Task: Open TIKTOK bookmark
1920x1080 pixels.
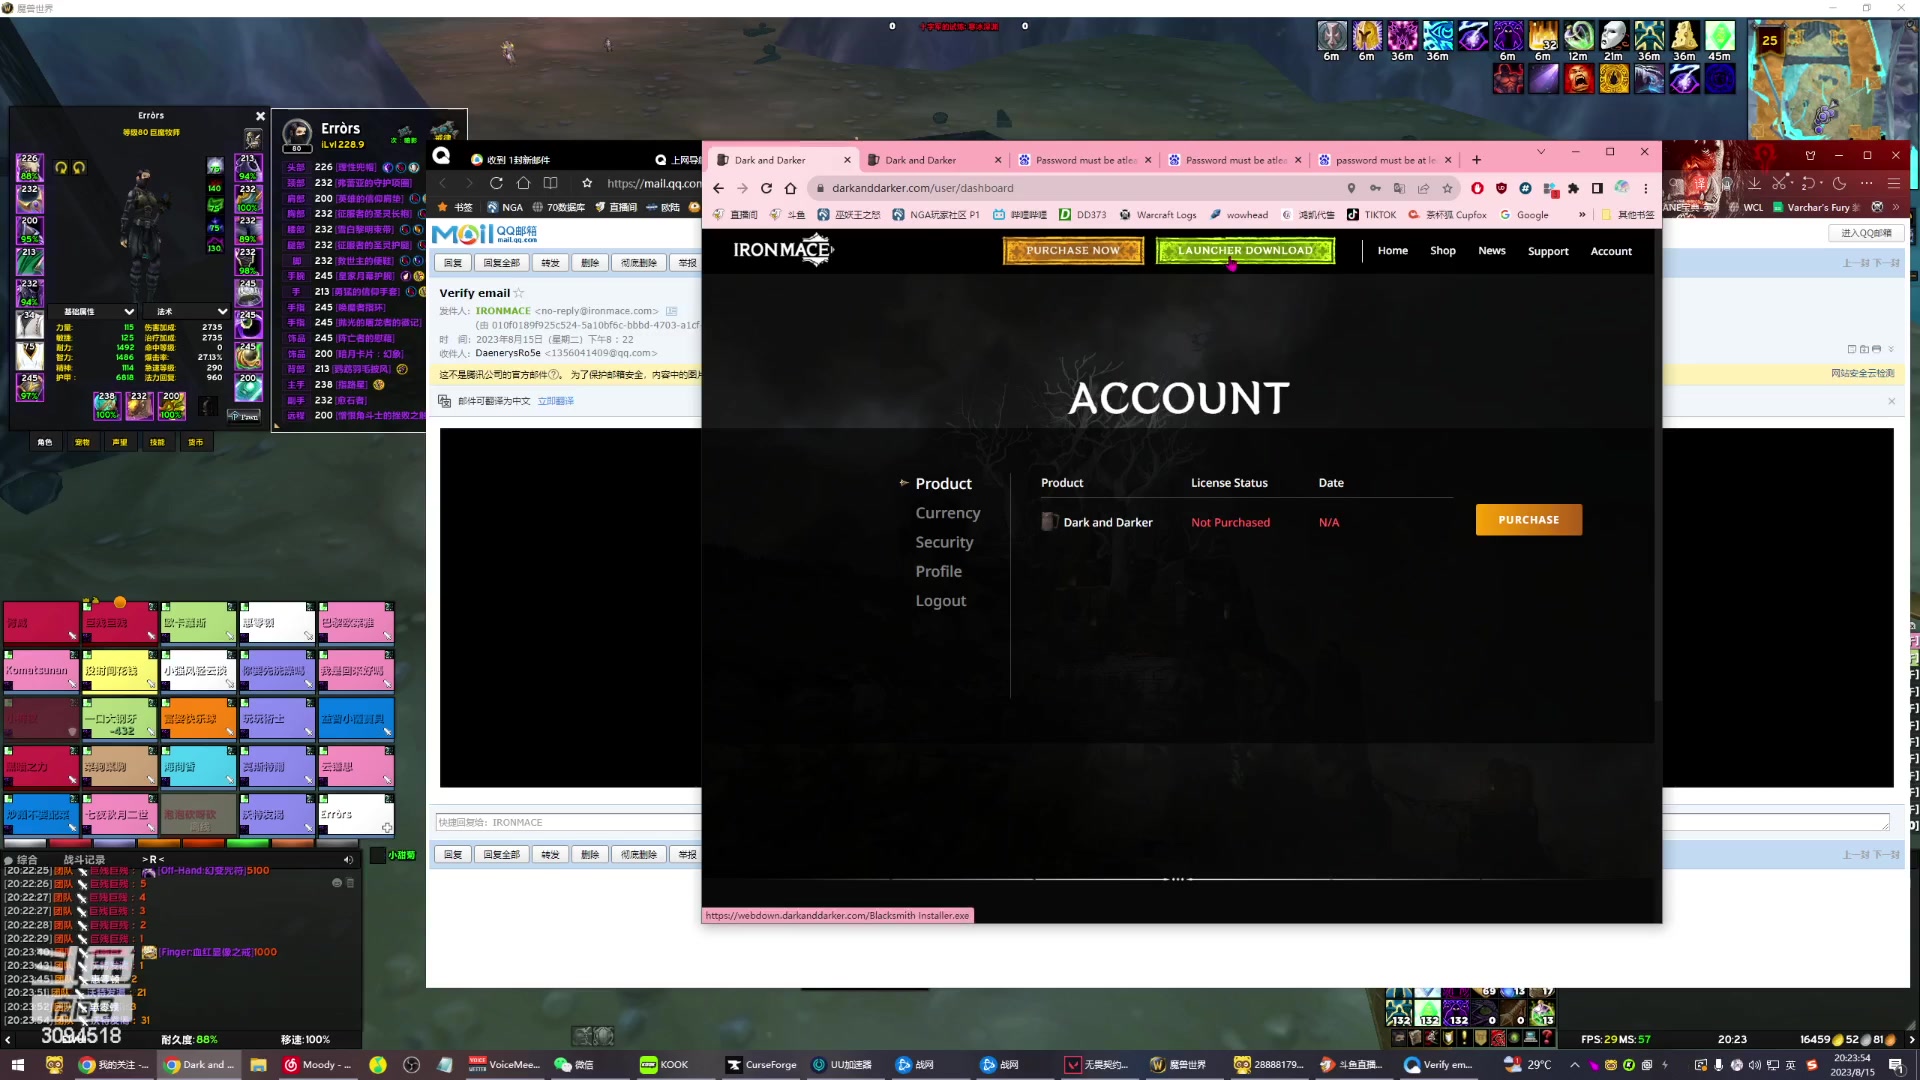Action: 1370,215
